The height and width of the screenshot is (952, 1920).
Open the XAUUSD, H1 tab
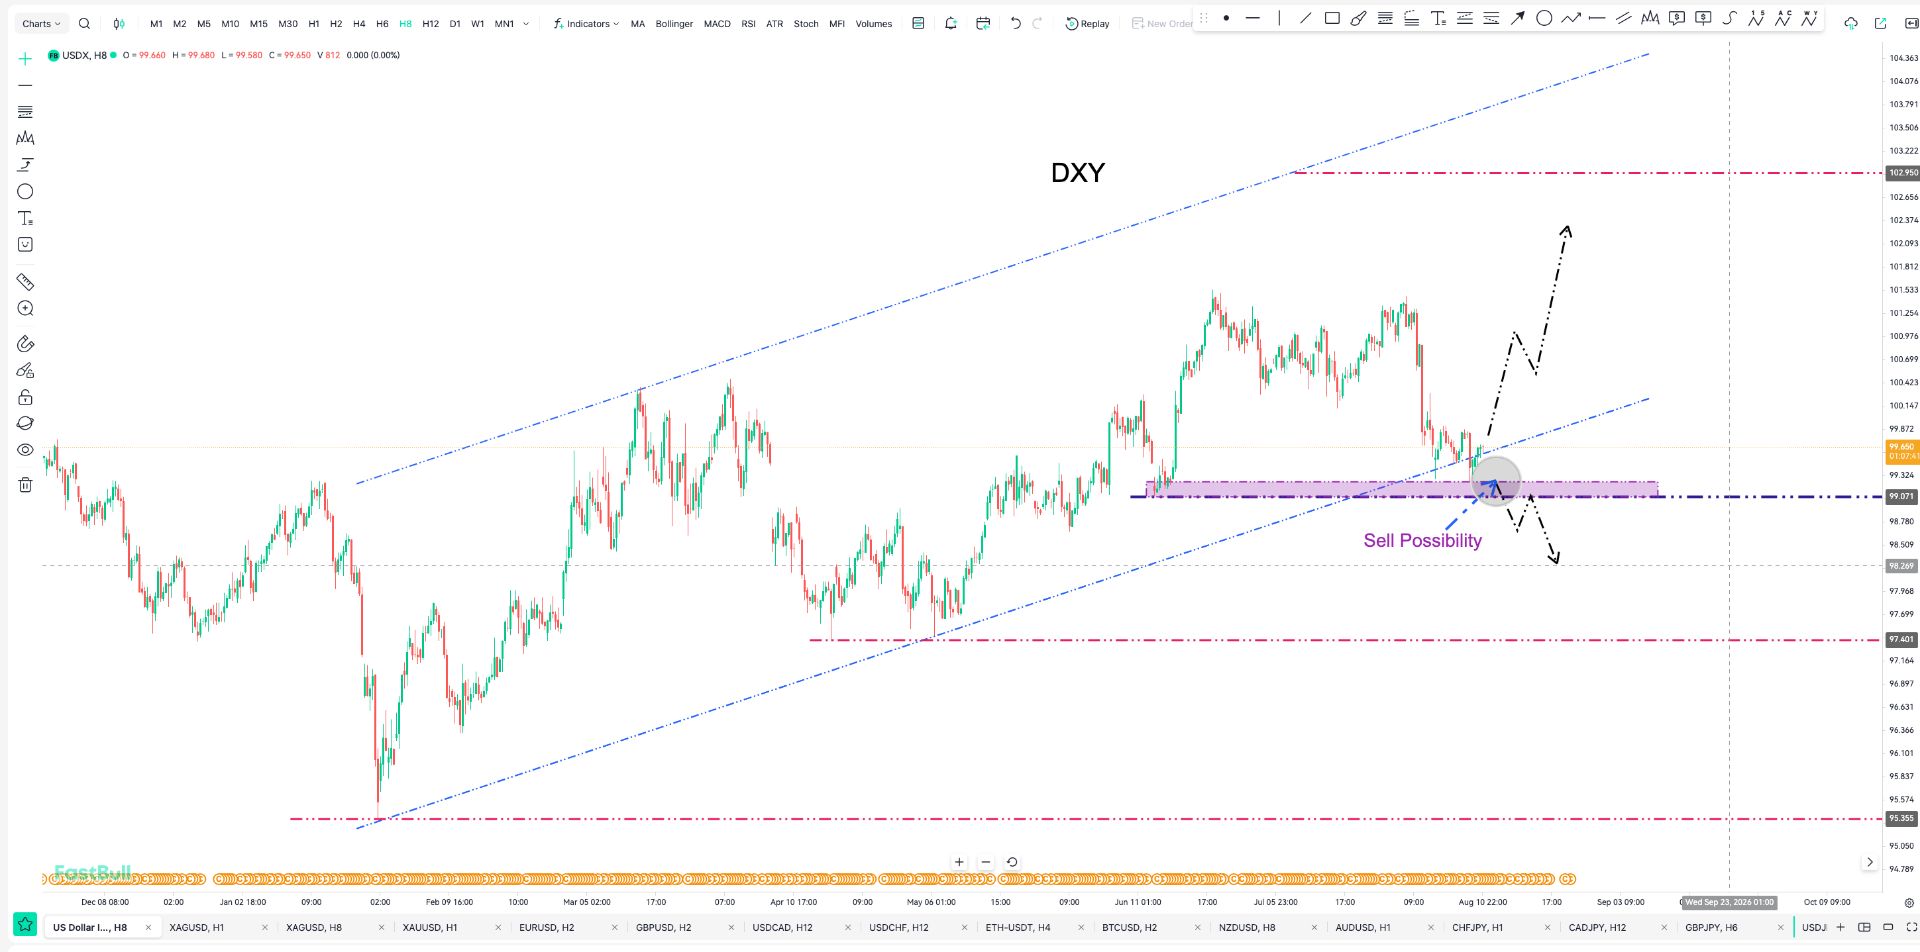coord(430,927)
